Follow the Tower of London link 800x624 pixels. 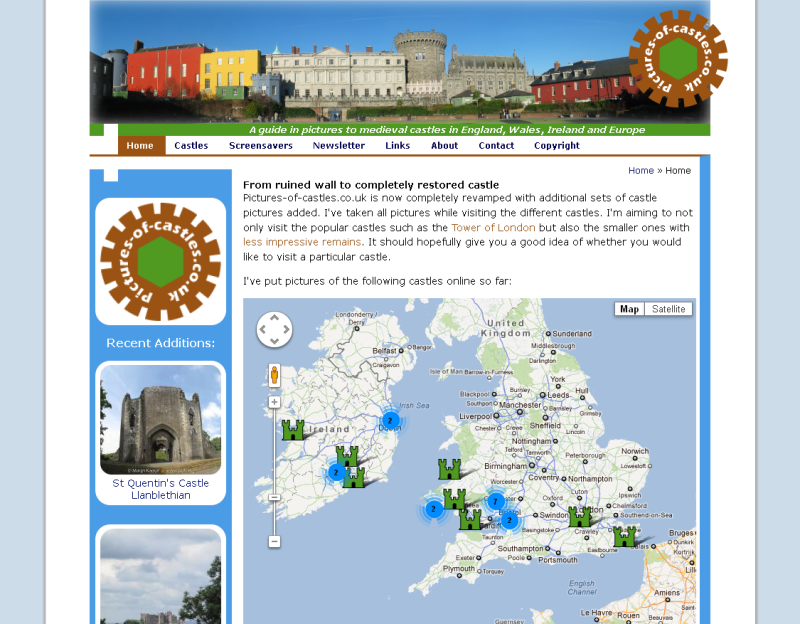(493, 228)
